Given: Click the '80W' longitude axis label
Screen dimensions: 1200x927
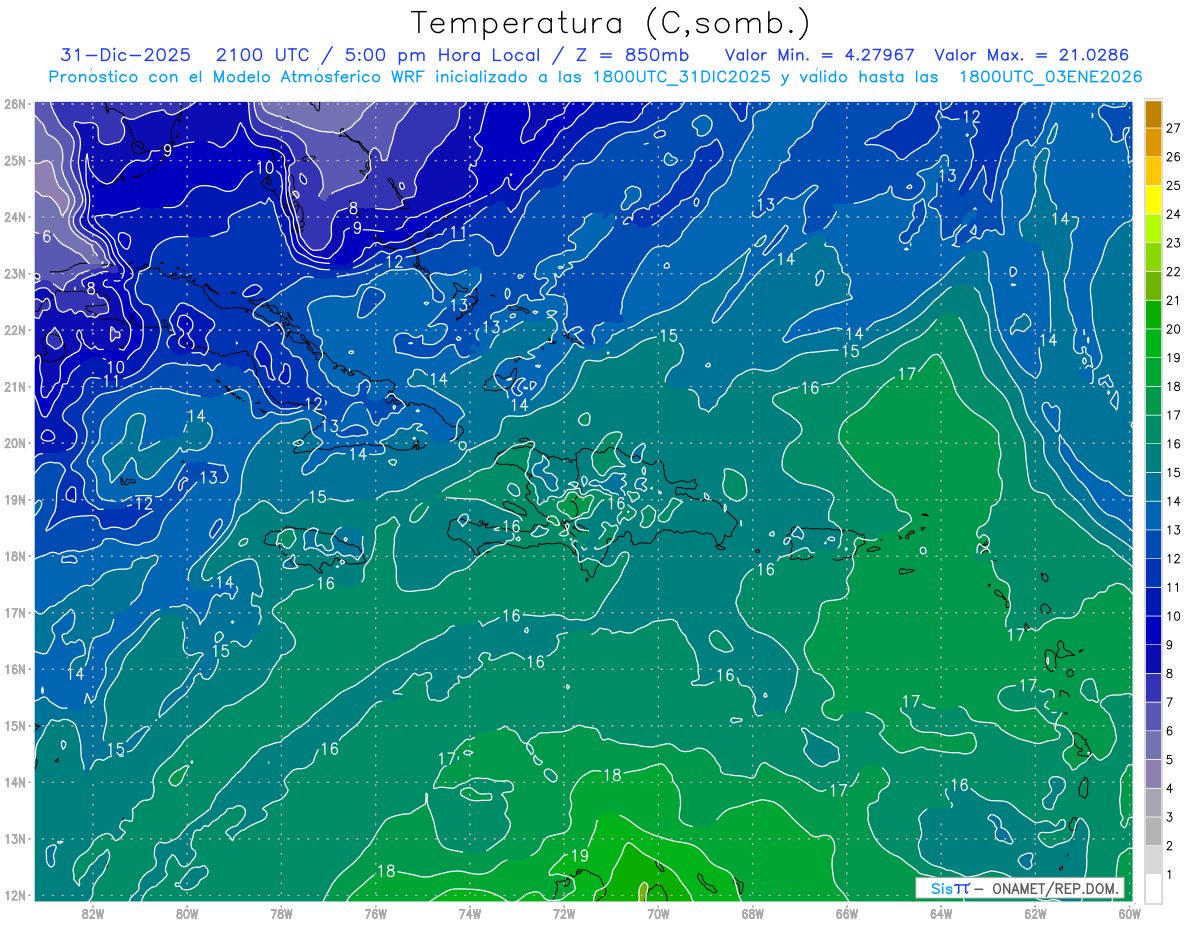Looking at the screenshot, I should coord(187,913).
